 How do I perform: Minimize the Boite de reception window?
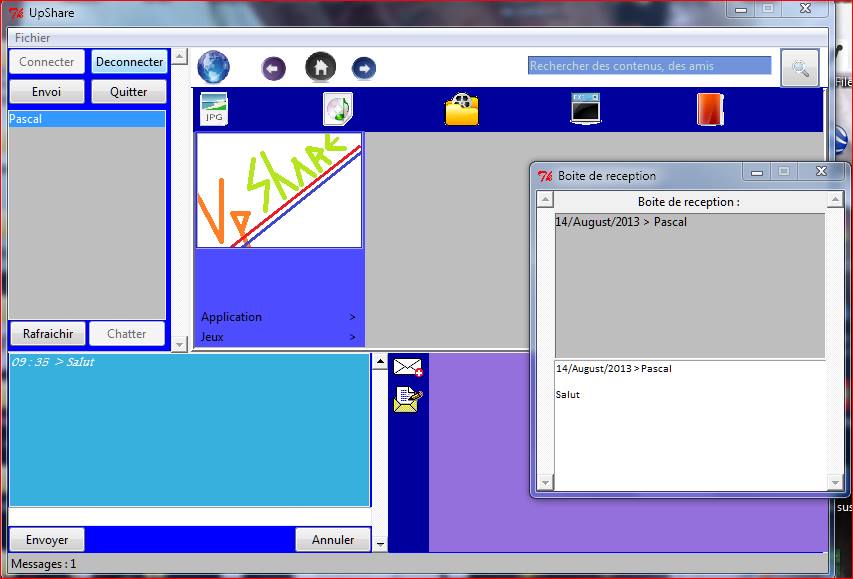pos(757,173)
